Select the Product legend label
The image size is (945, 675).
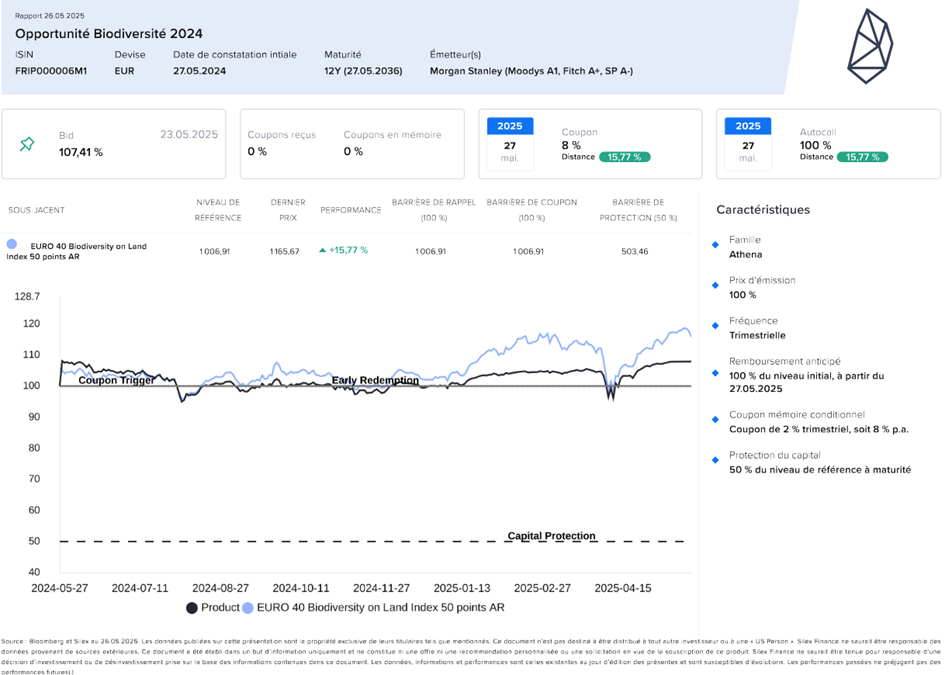tap(220, 608)
